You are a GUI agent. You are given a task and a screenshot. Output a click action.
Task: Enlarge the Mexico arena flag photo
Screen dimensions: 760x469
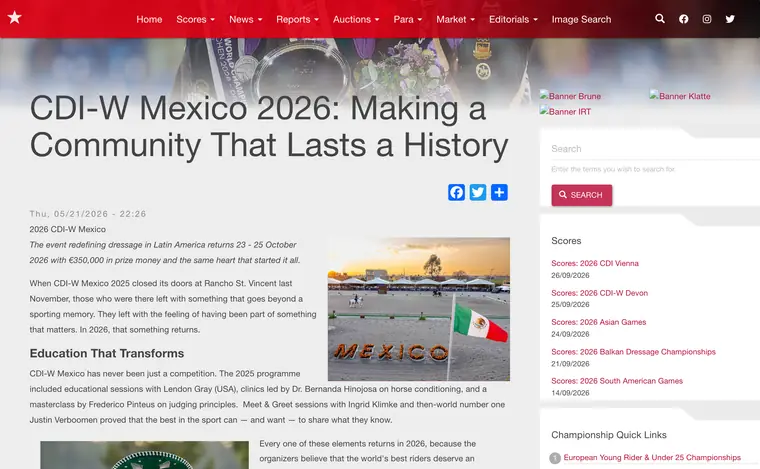point(419,309)
